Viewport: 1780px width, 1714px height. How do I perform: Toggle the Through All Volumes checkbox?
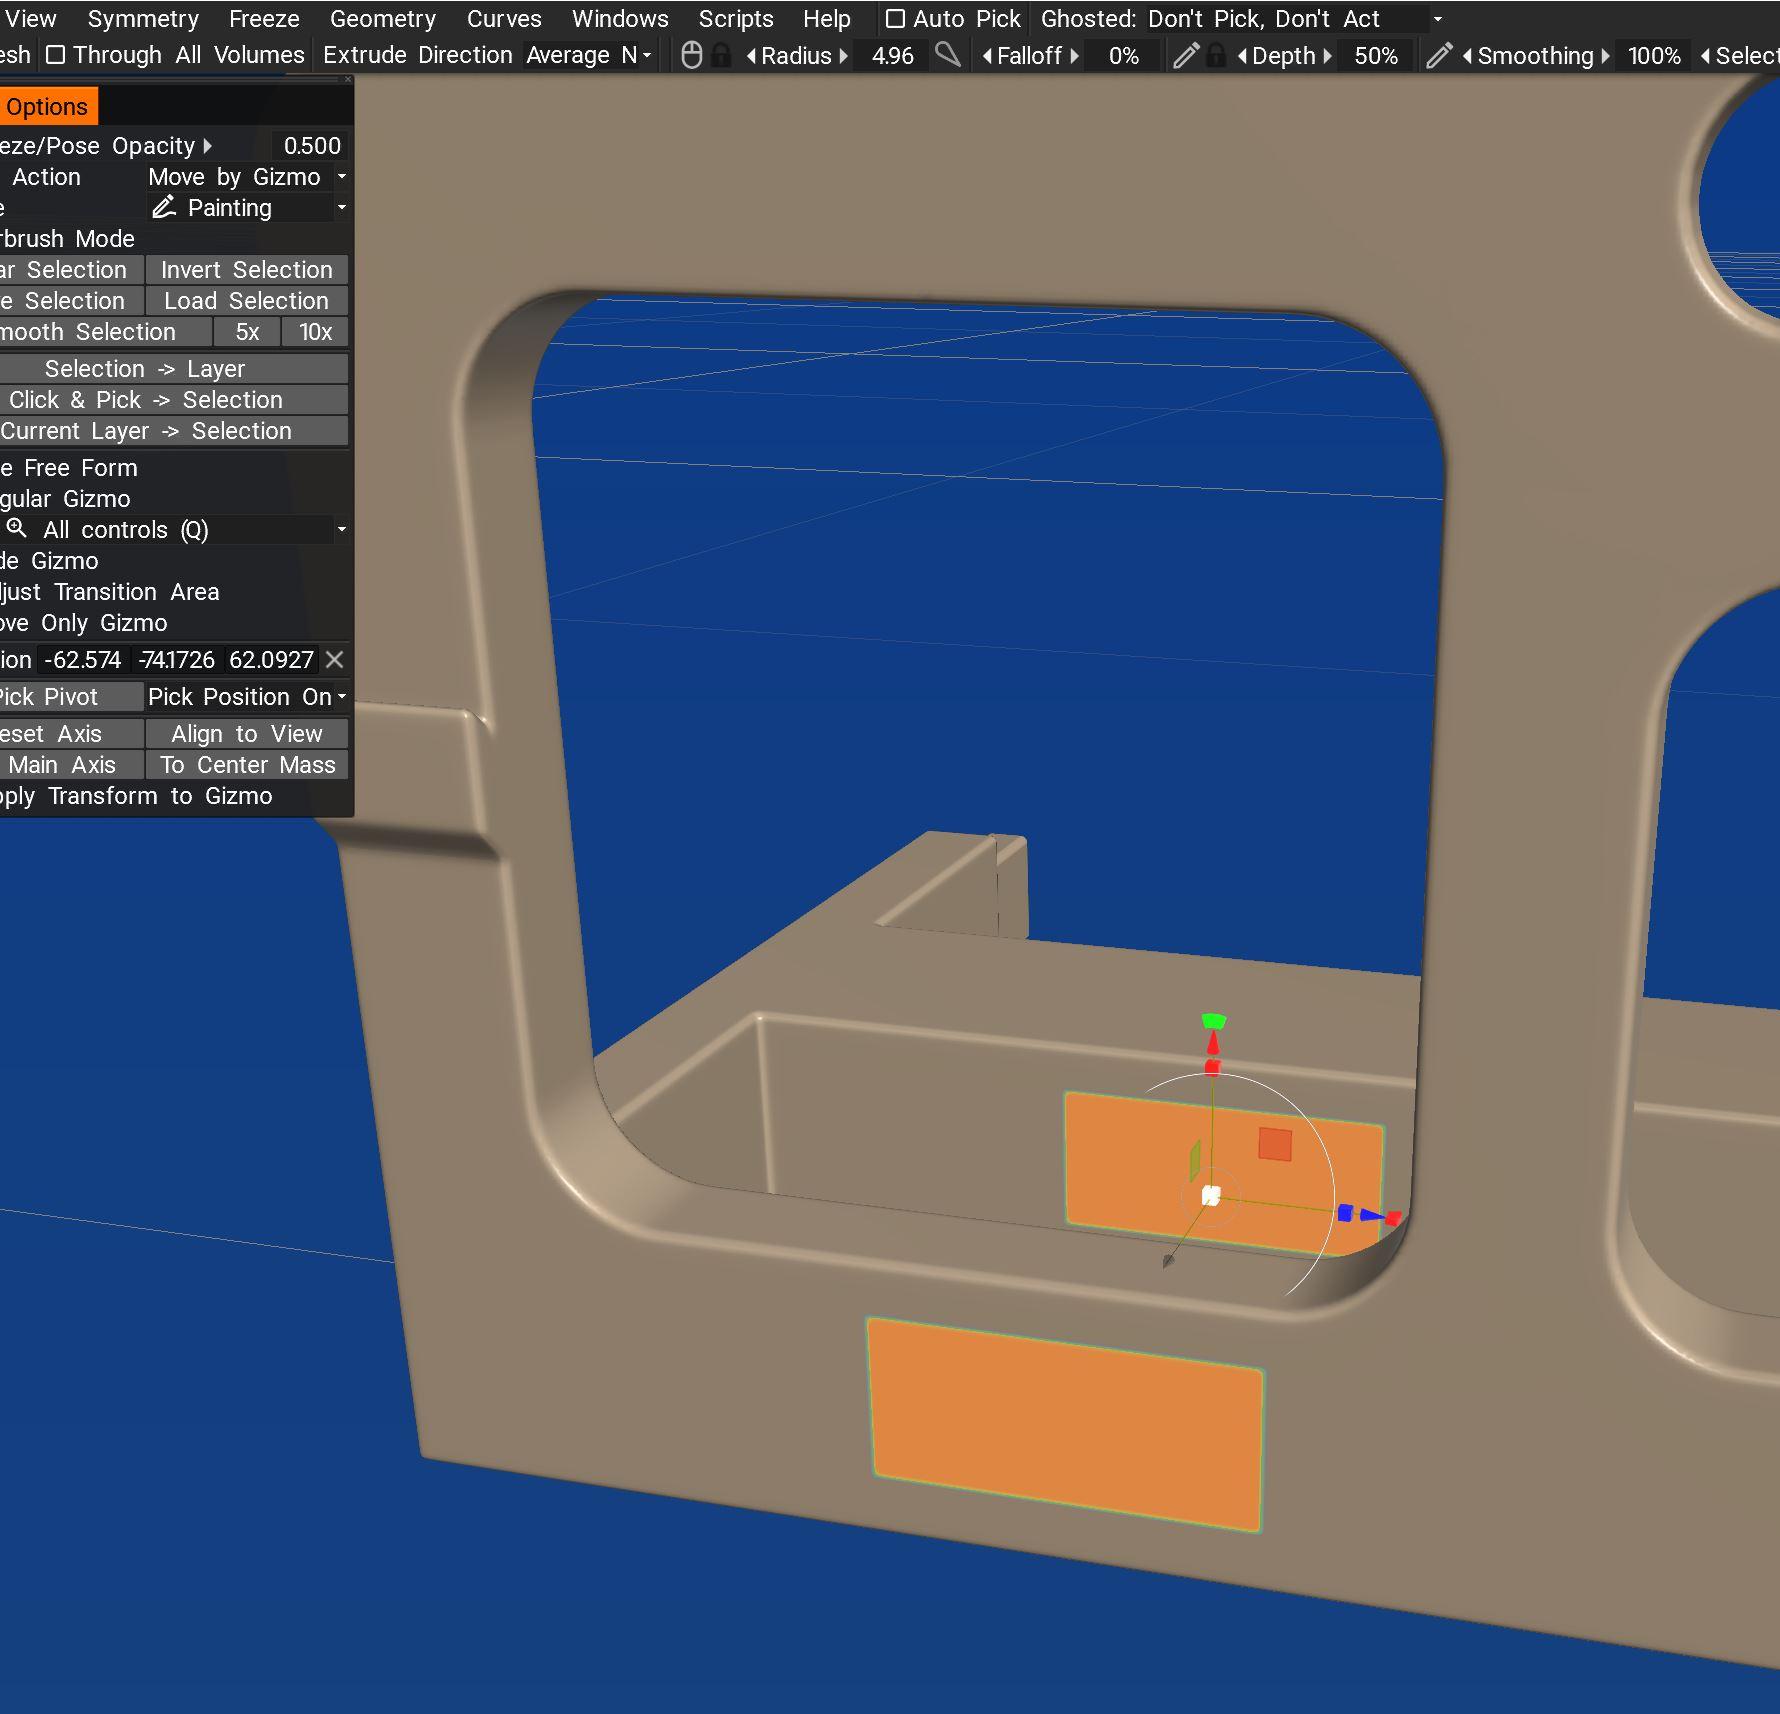tap(56, 55)
